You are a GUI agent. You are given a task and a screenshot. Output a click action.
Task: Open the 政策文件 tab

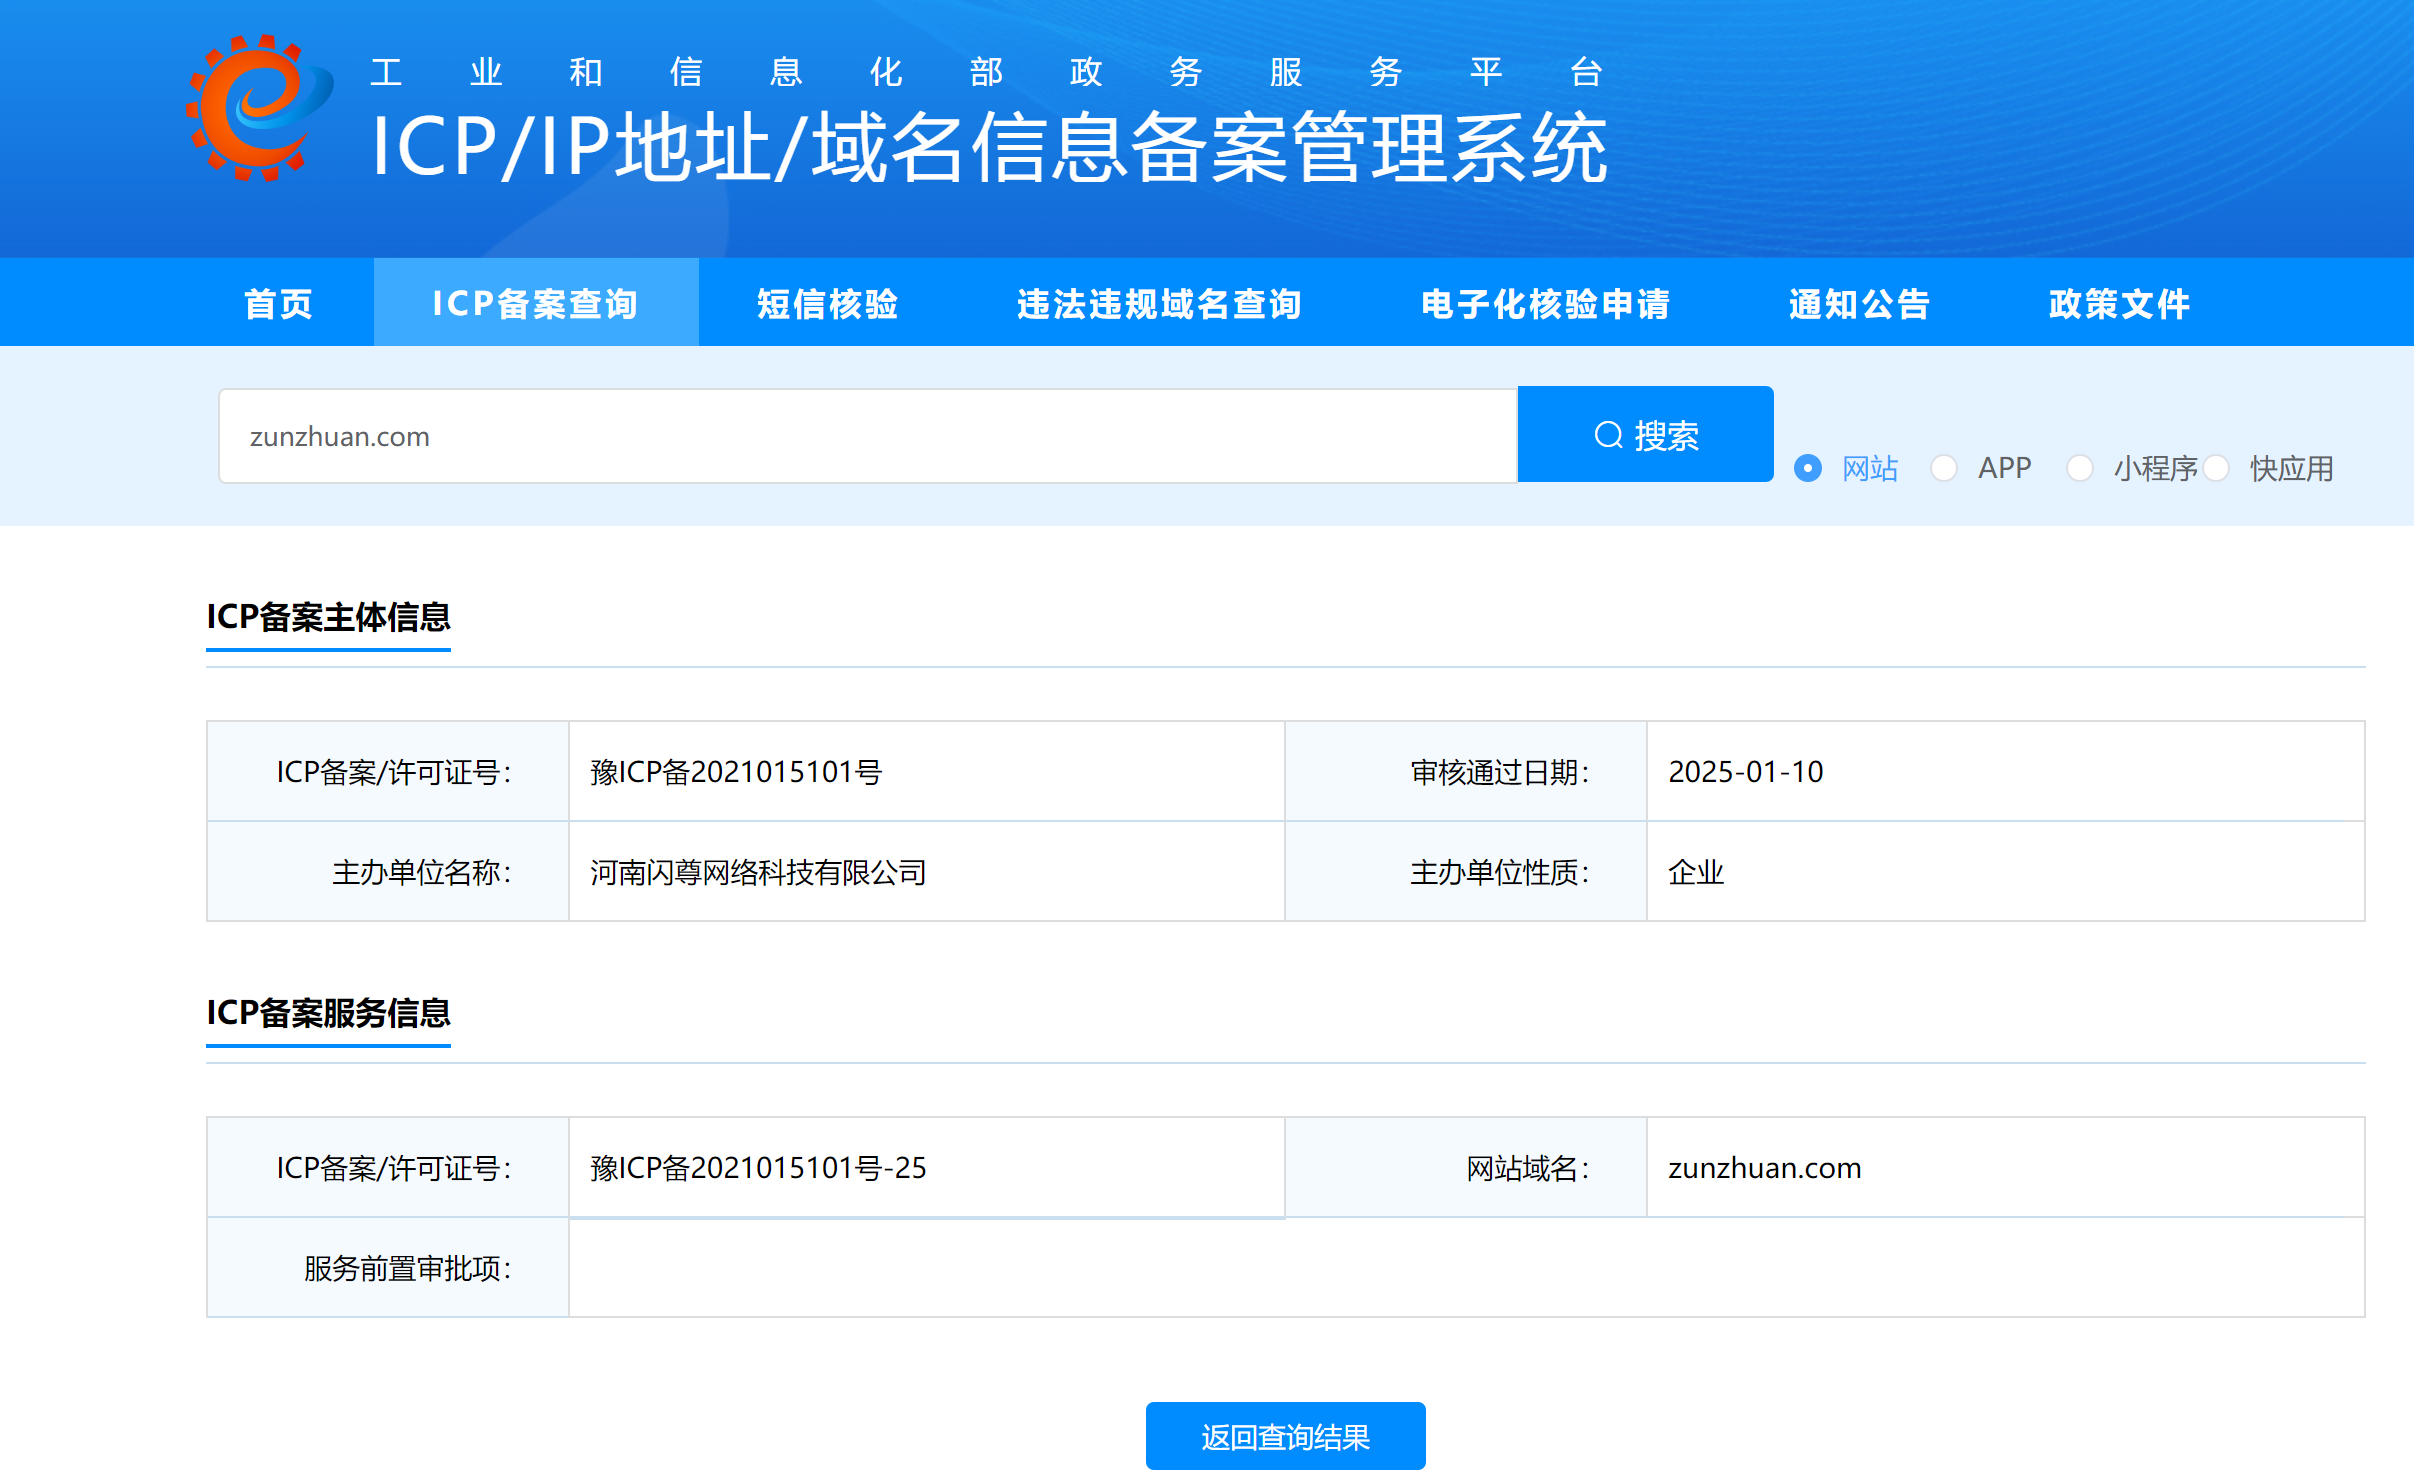tap(2119, 303)
